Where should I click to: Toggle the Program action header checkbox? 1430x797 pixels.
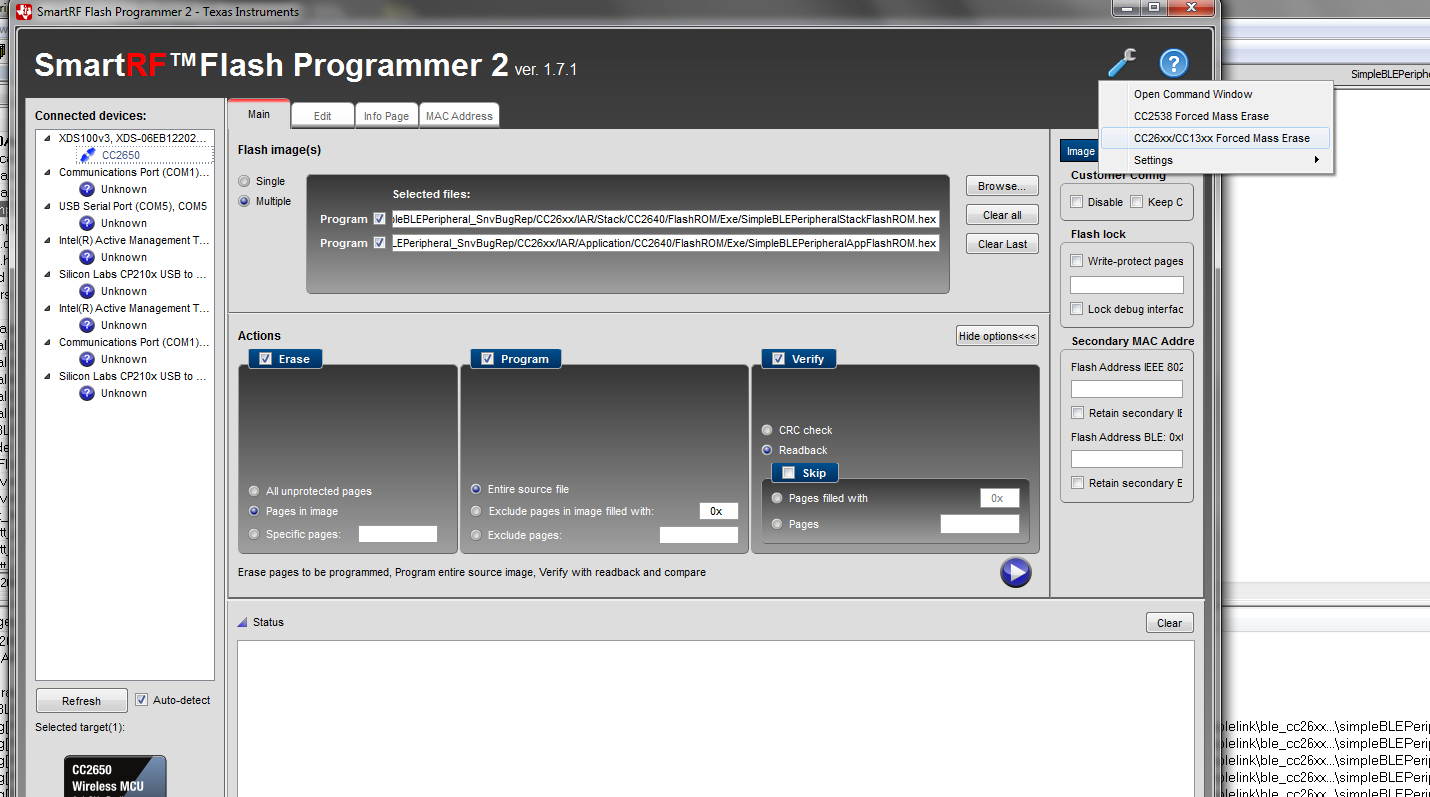pos(488,359)
